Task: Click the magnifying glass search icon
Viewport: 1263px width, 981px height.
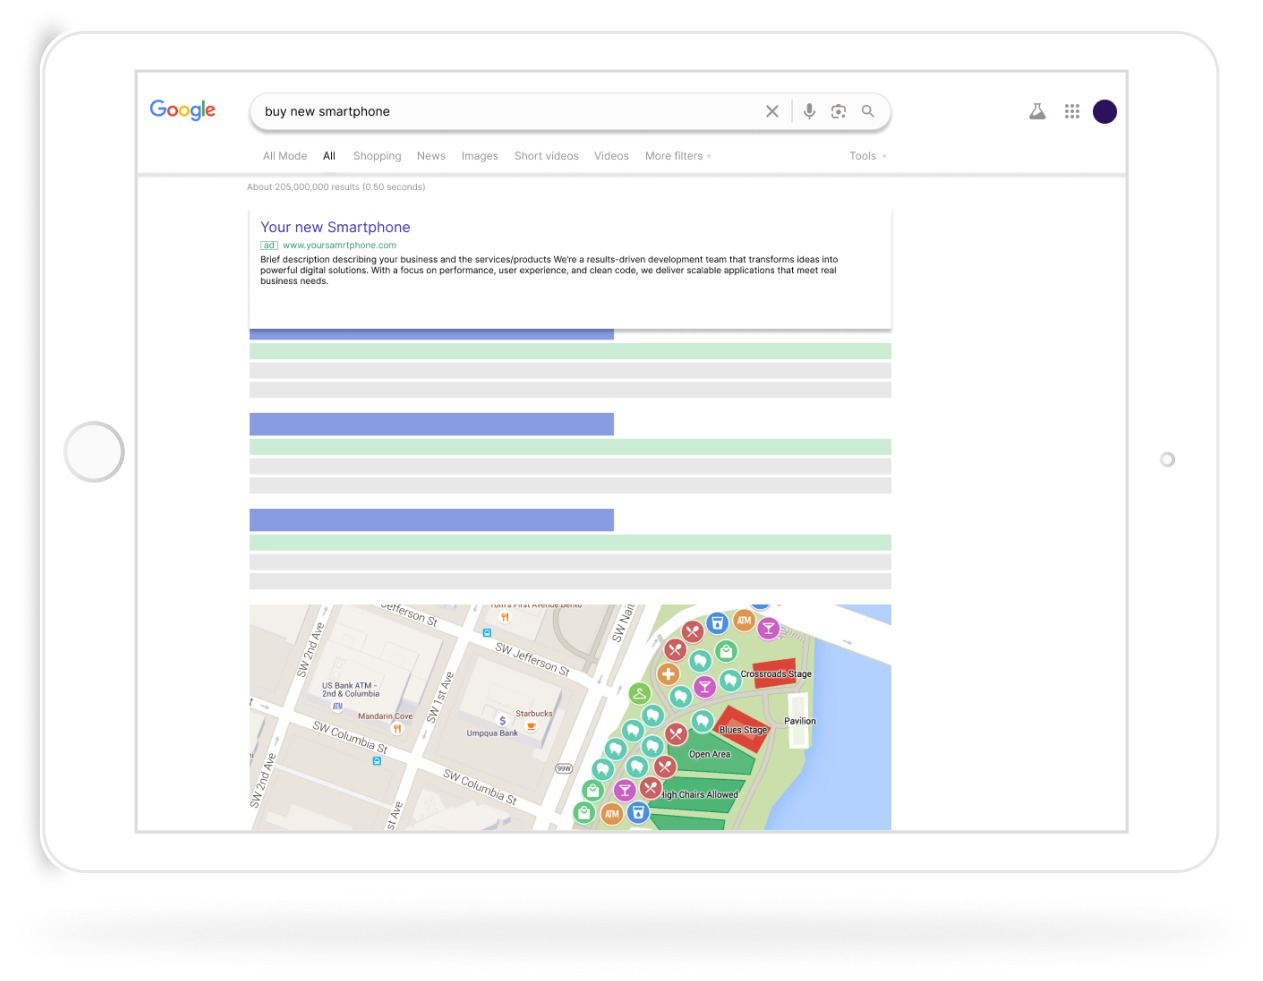Action: 868,112
